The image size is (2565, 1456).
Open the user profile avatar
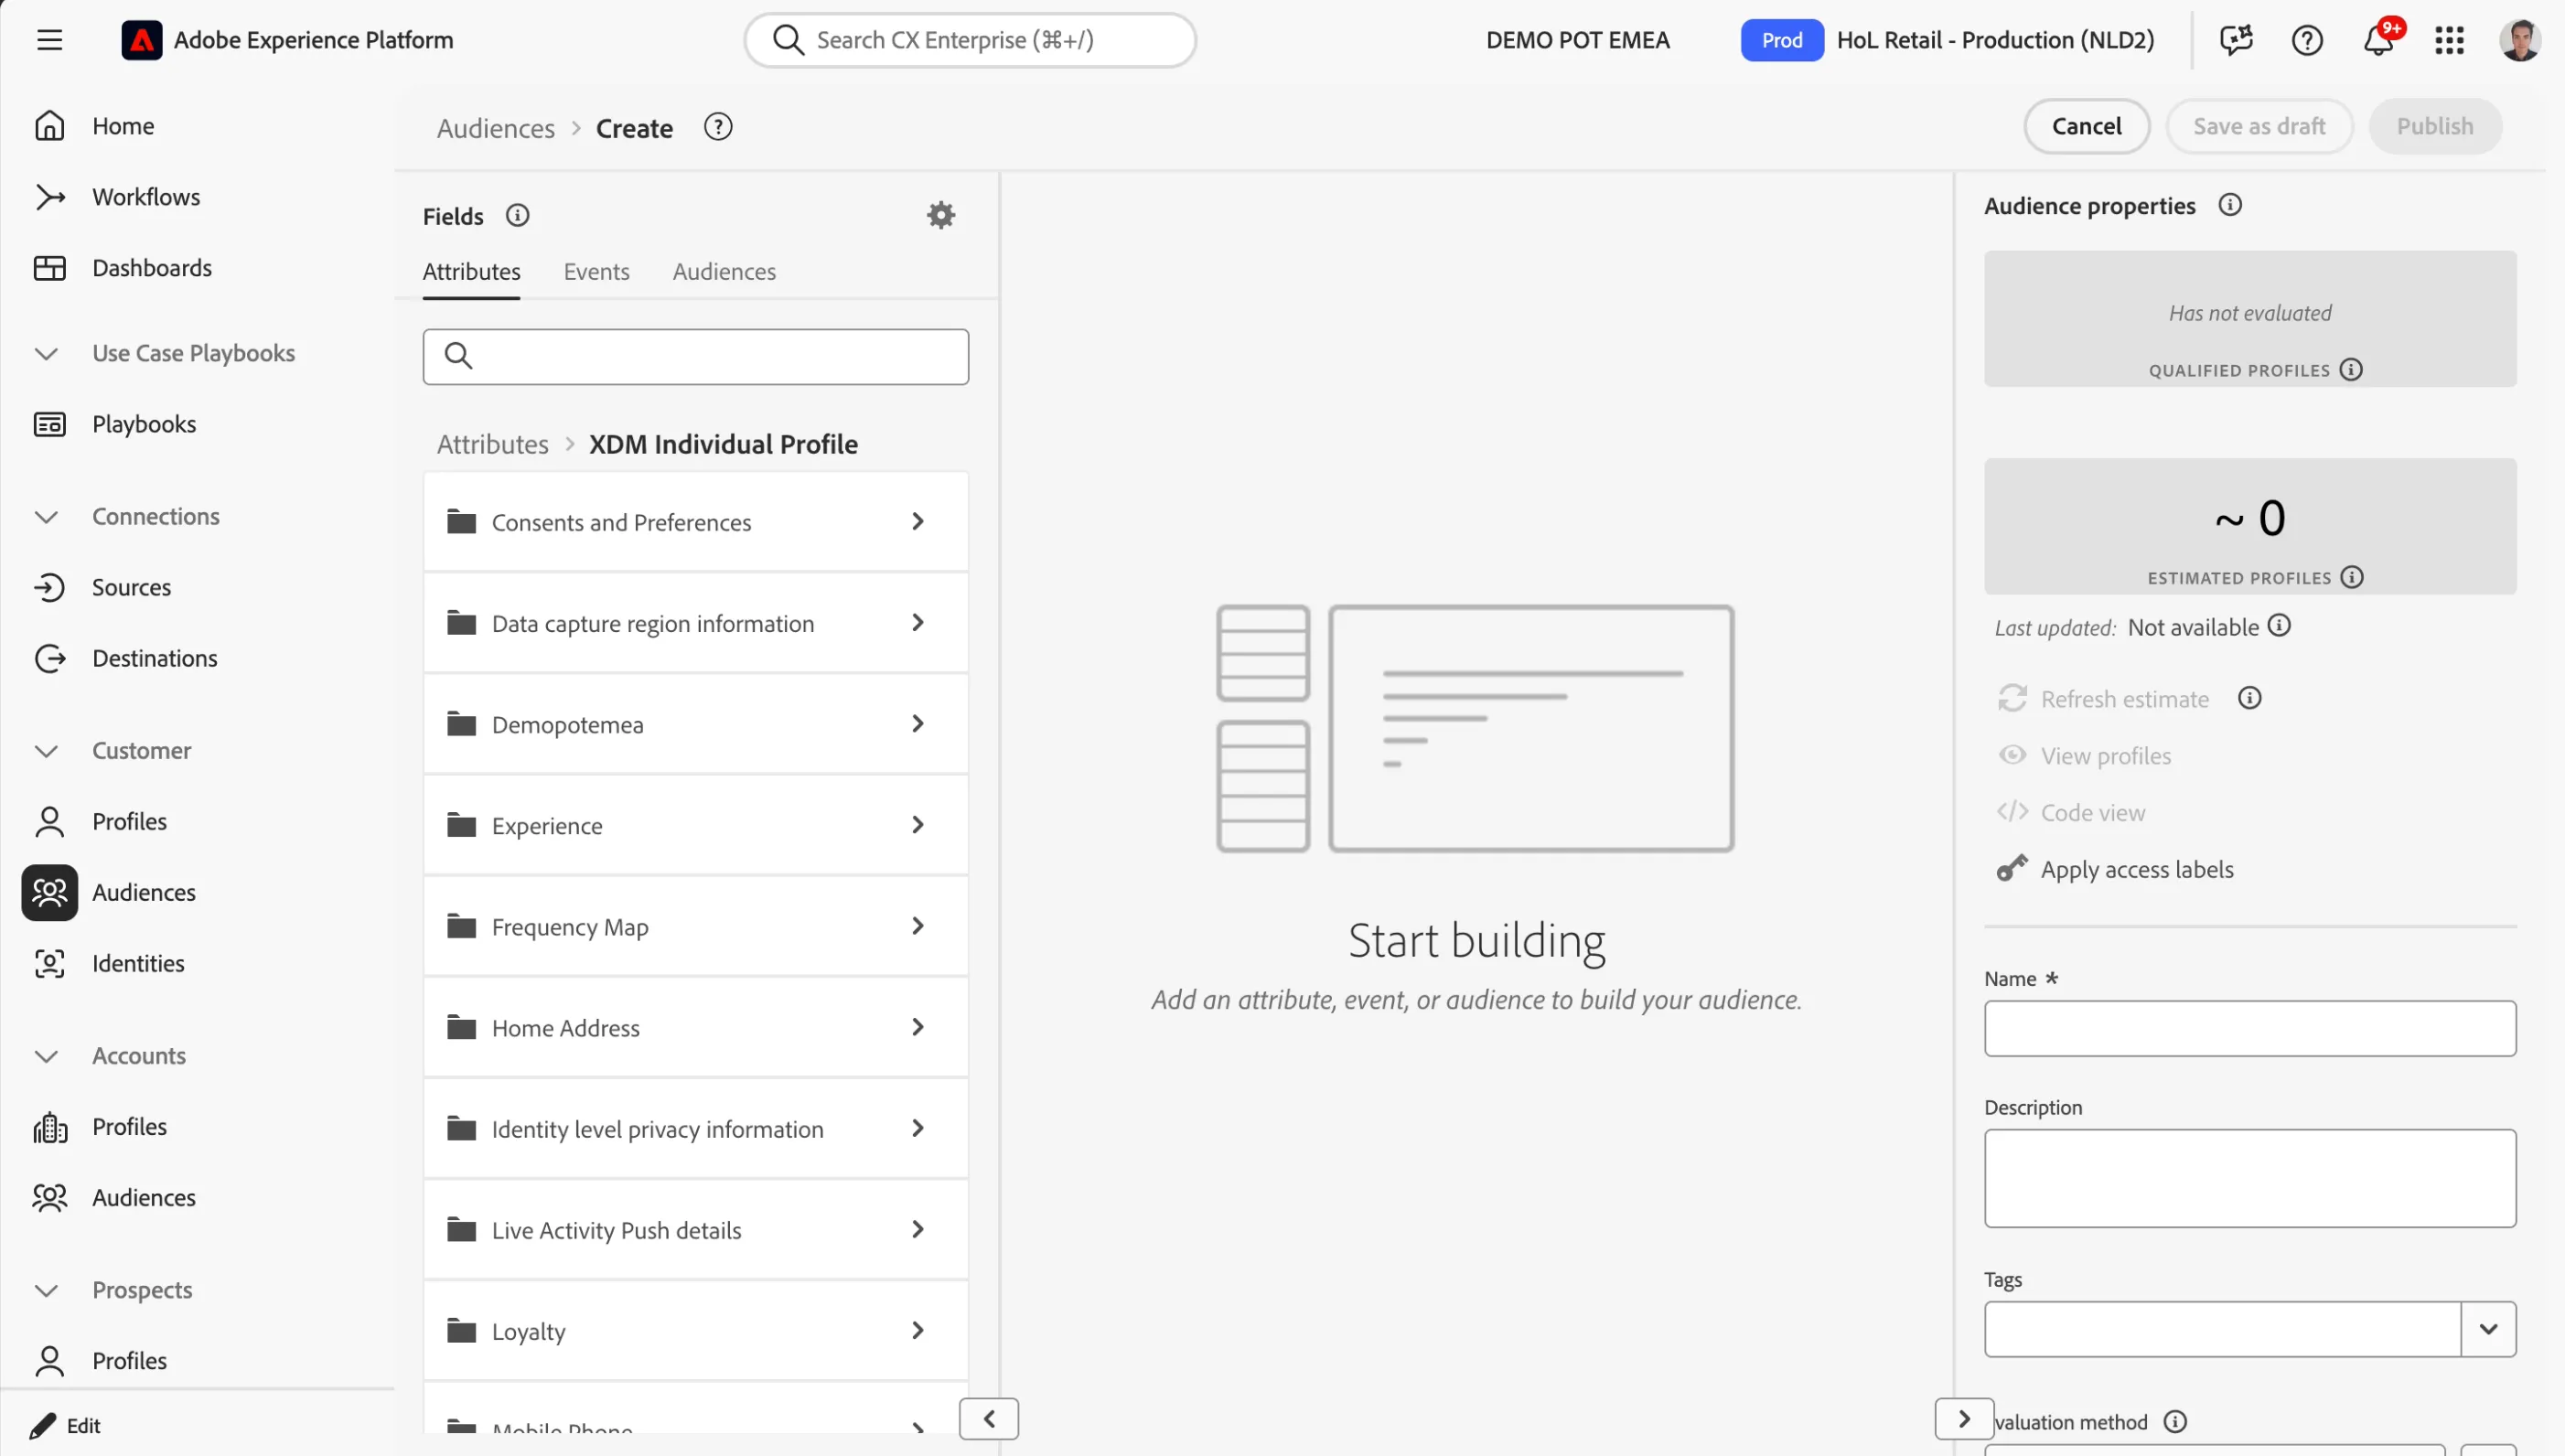tap(2520, 40)
